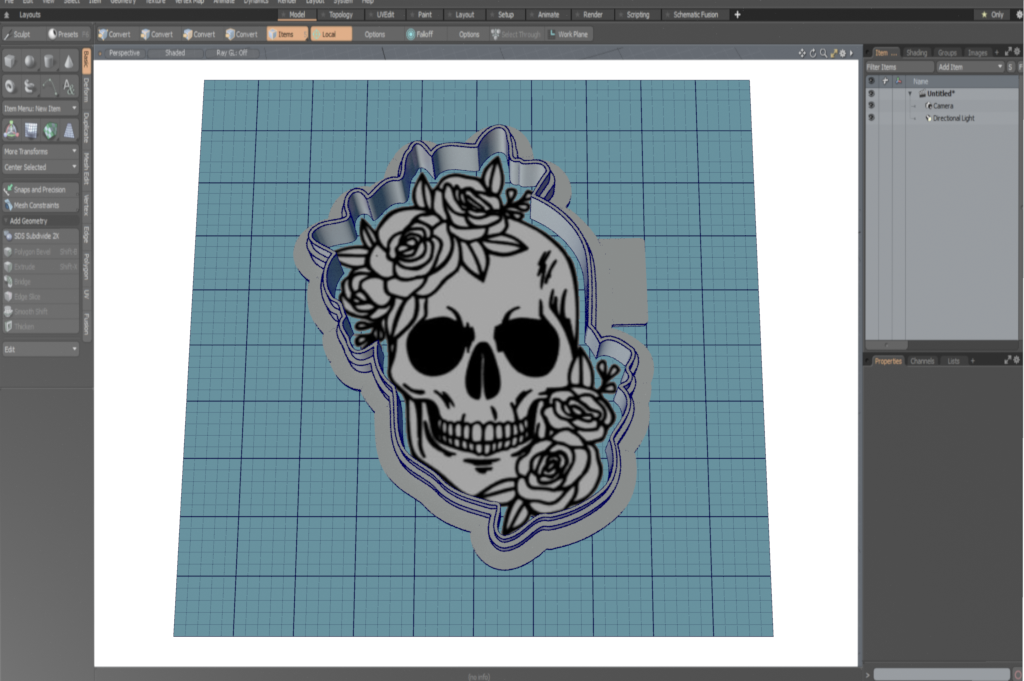Select the Text tool icon
Viewport: 1024px width, 681px height.
coord(69,86)
